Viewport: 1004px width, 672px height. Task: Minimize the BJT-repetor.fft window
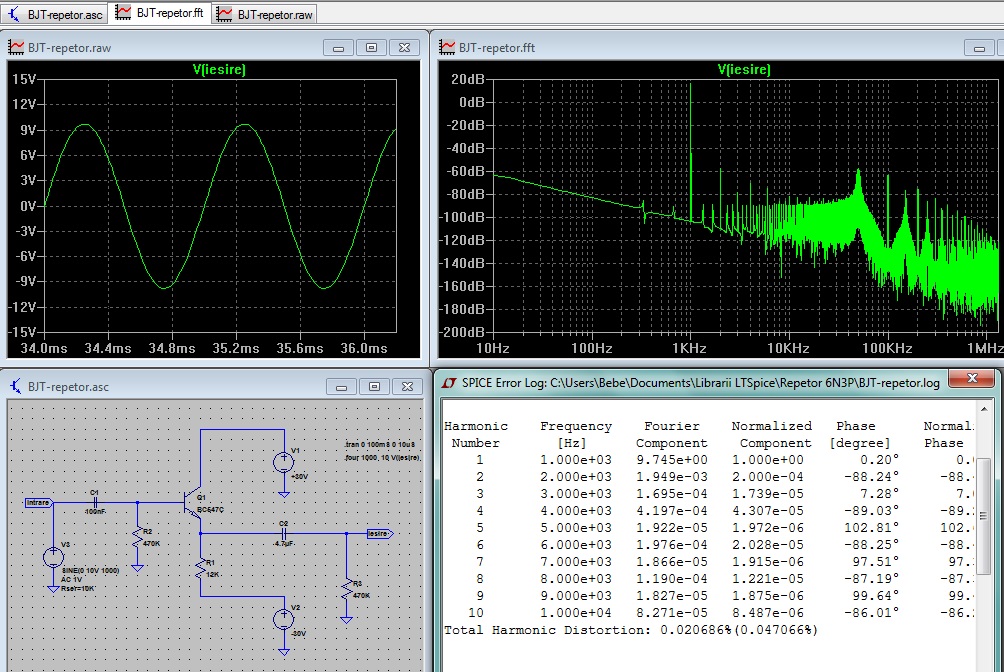coord(979,48)
